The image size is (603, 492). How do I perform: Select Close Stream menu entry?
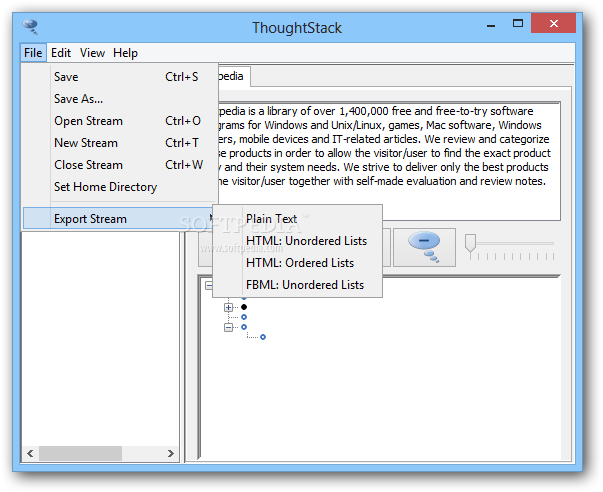(120, 165)
